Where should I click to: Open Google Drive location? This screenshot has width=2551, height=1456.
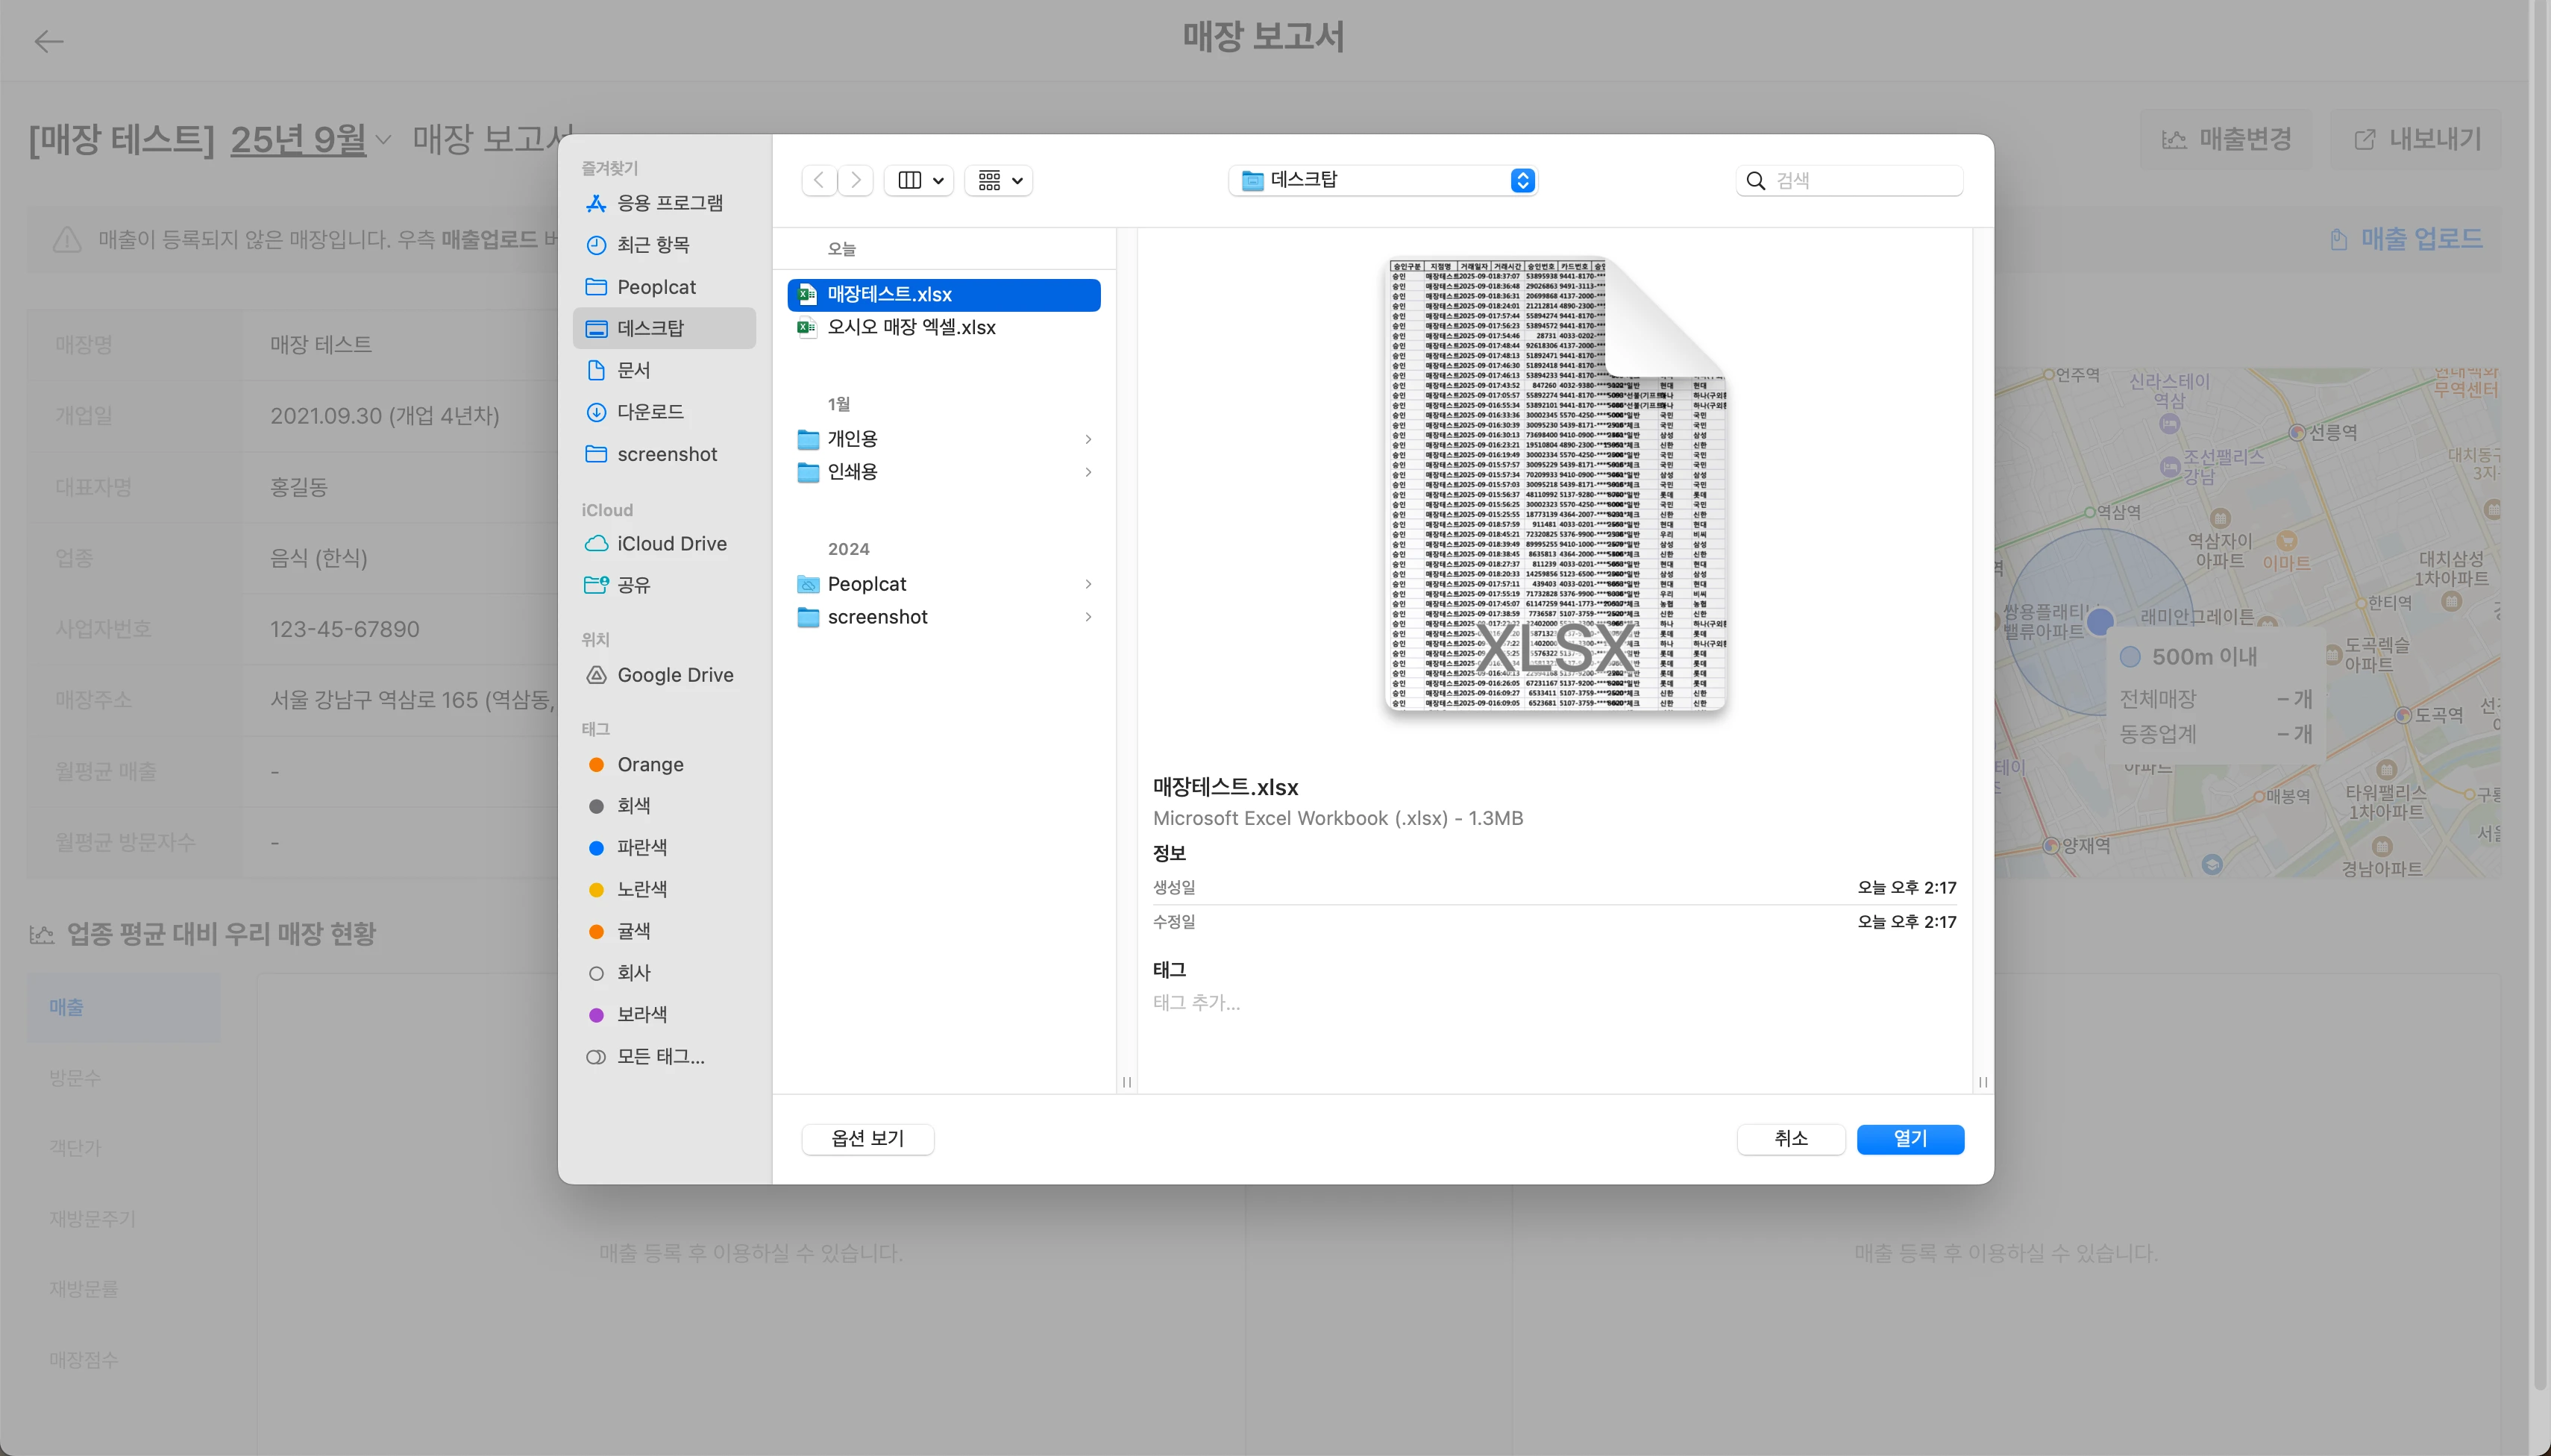tap(674, 675)
